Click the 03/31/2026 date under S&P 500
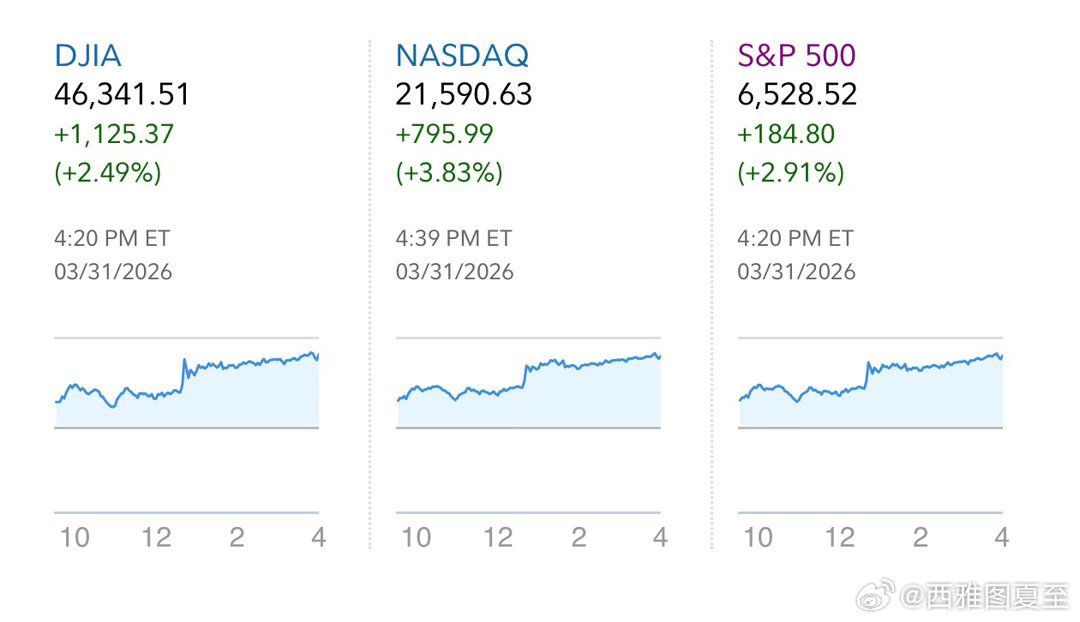The width and height of the screenshot is (1080, 622). (x=796, y=271)
